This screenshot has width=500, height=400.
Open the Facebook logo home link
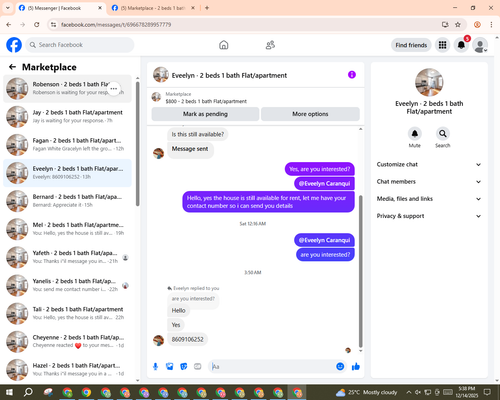14,45
